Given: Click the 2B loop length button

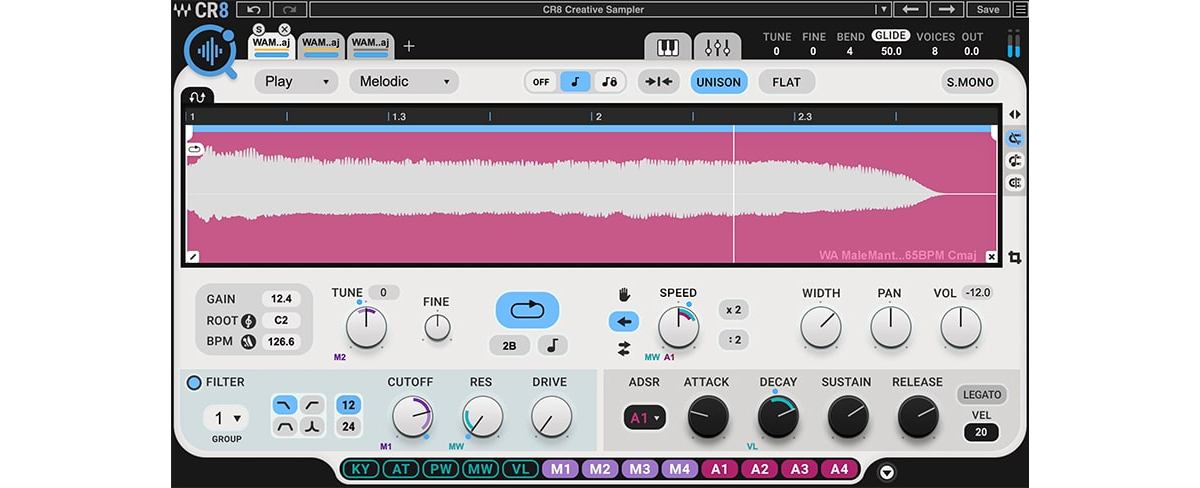Looking at the screenshot, I should coord(509,345).
